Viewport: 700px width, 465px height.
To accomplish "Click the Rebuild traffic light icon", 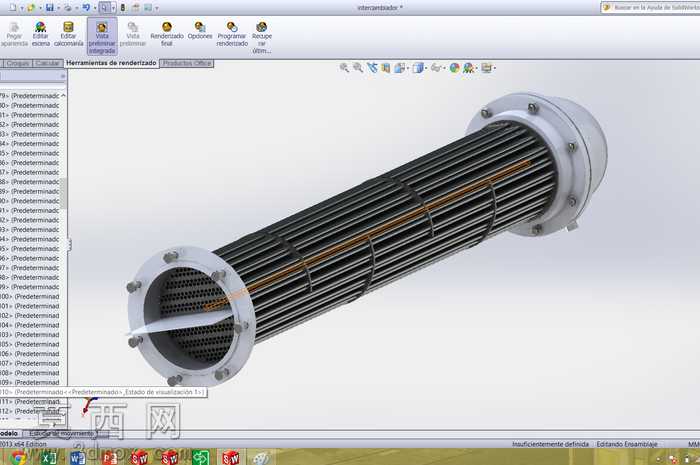I will tap(123, 8).
